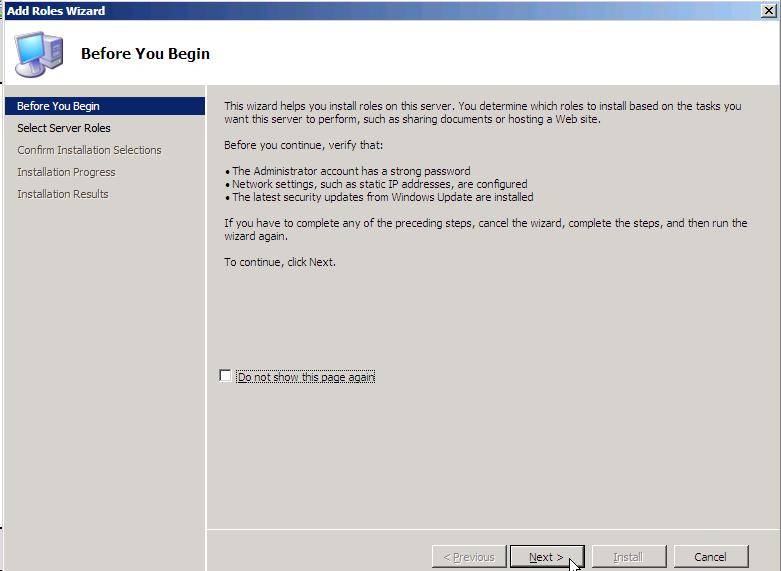Click 'To continue, click Next.' text

tap(280, 262)
